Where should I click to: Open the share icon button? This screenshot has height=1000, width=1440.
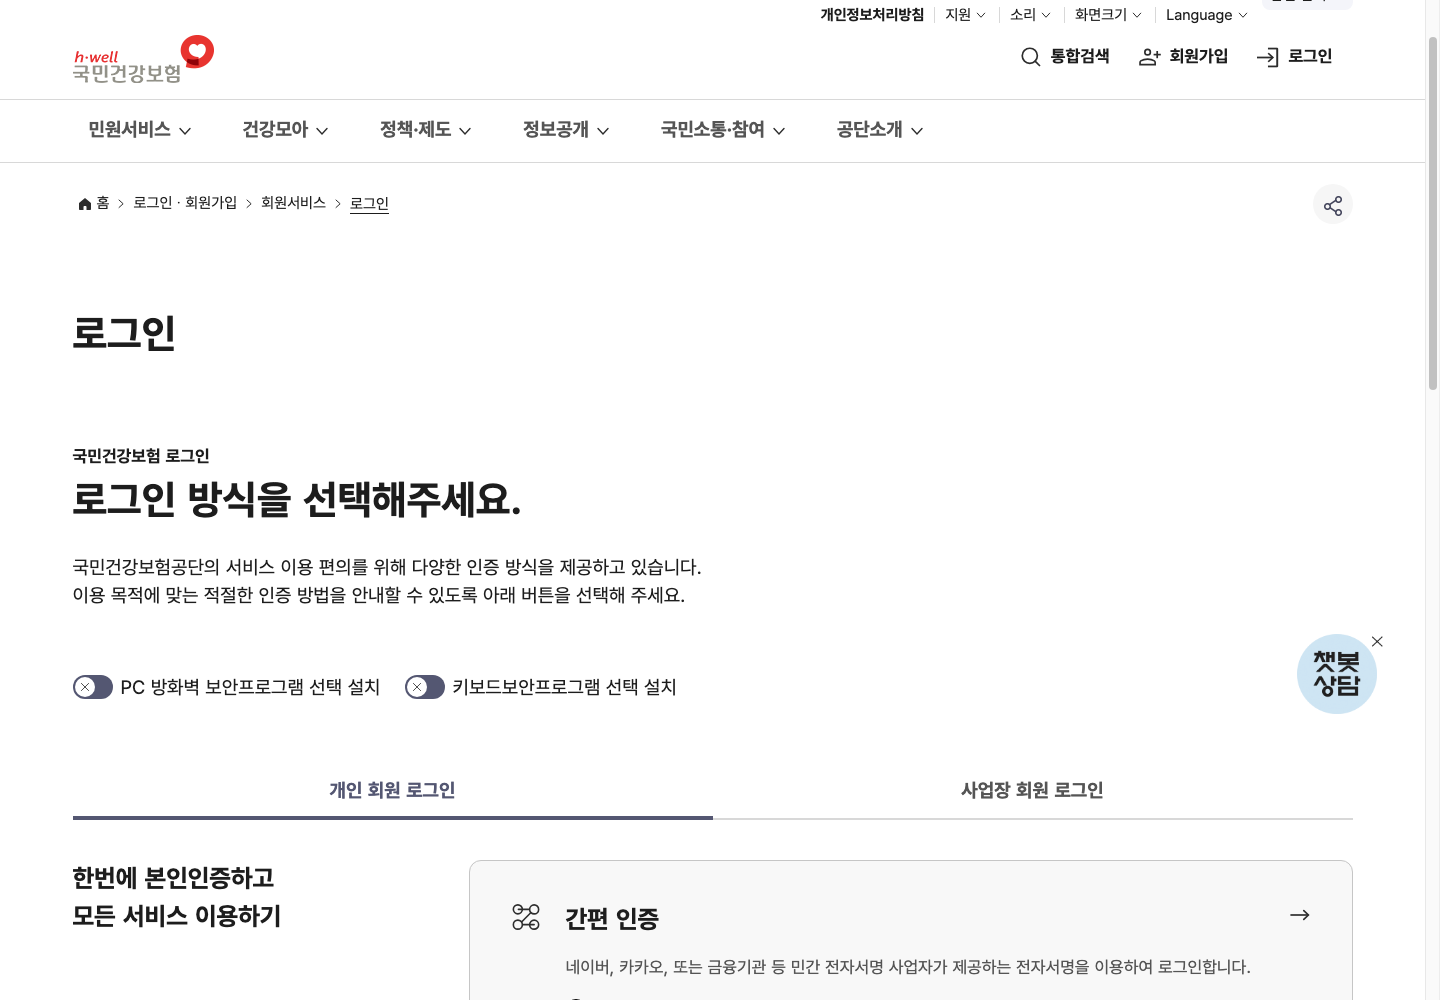click(1333, 205)
